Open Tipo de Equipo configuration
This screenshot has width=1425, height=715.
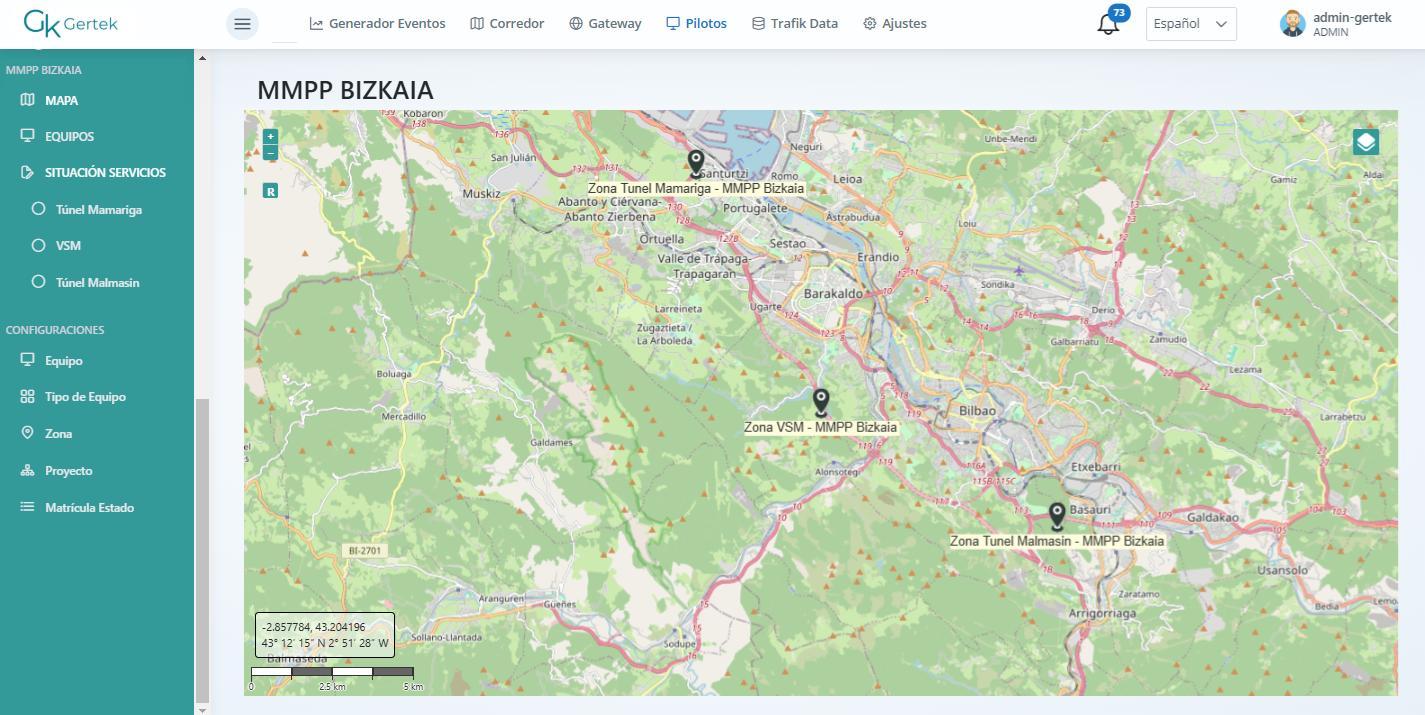(85, 396)
